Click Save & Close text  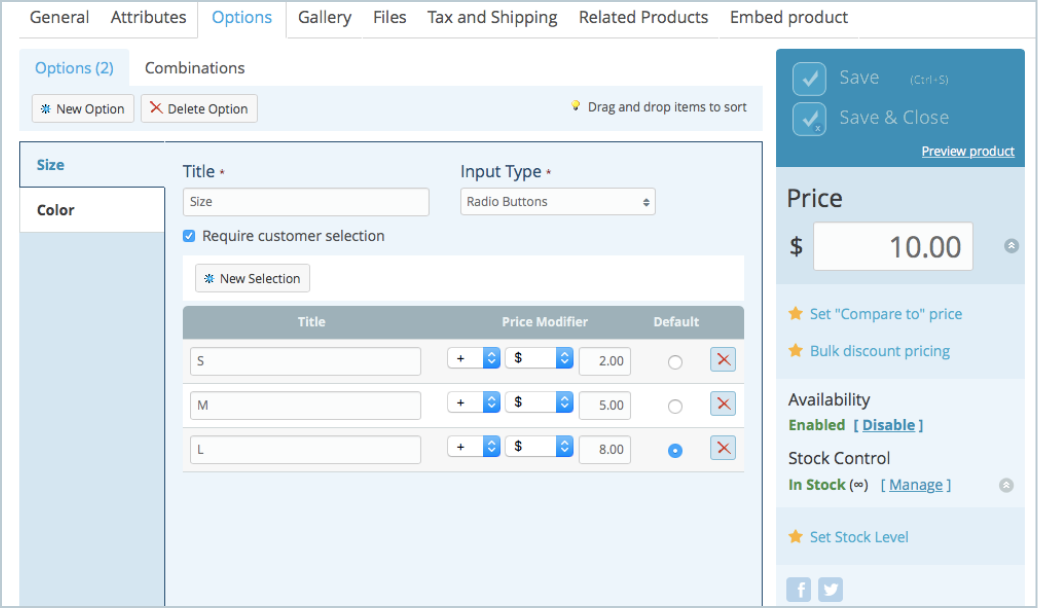tap(894, 117)
